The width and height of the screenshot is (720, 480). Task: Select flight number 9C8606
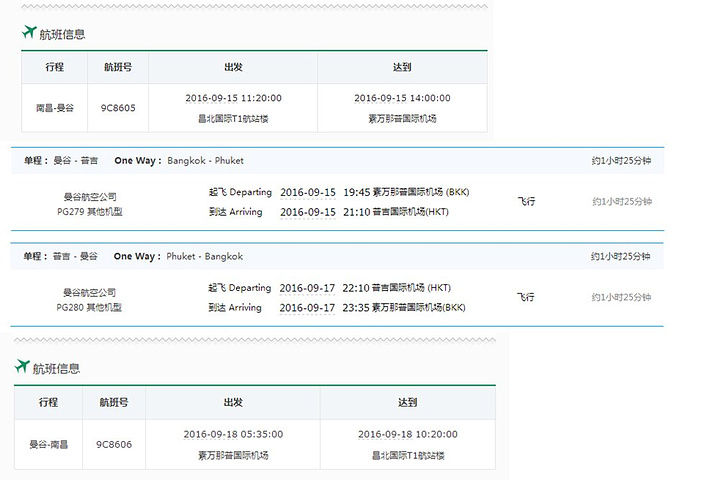click(114, 445)
